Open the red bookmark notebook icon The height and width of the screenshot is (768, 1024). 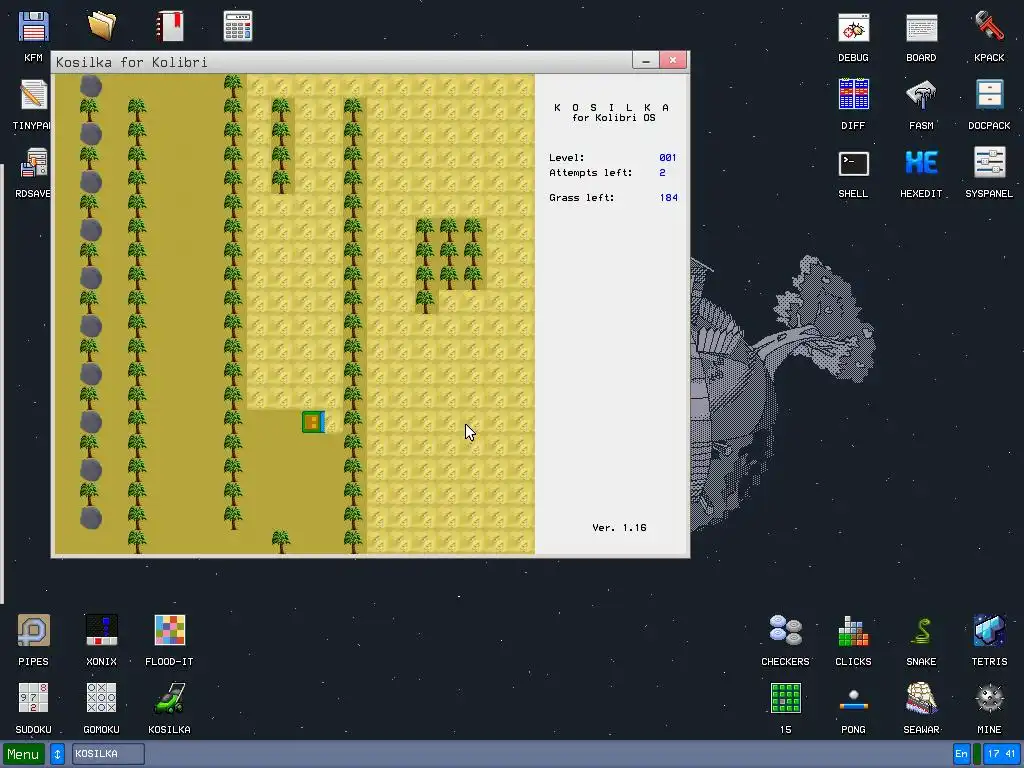(x=170, y=27)
